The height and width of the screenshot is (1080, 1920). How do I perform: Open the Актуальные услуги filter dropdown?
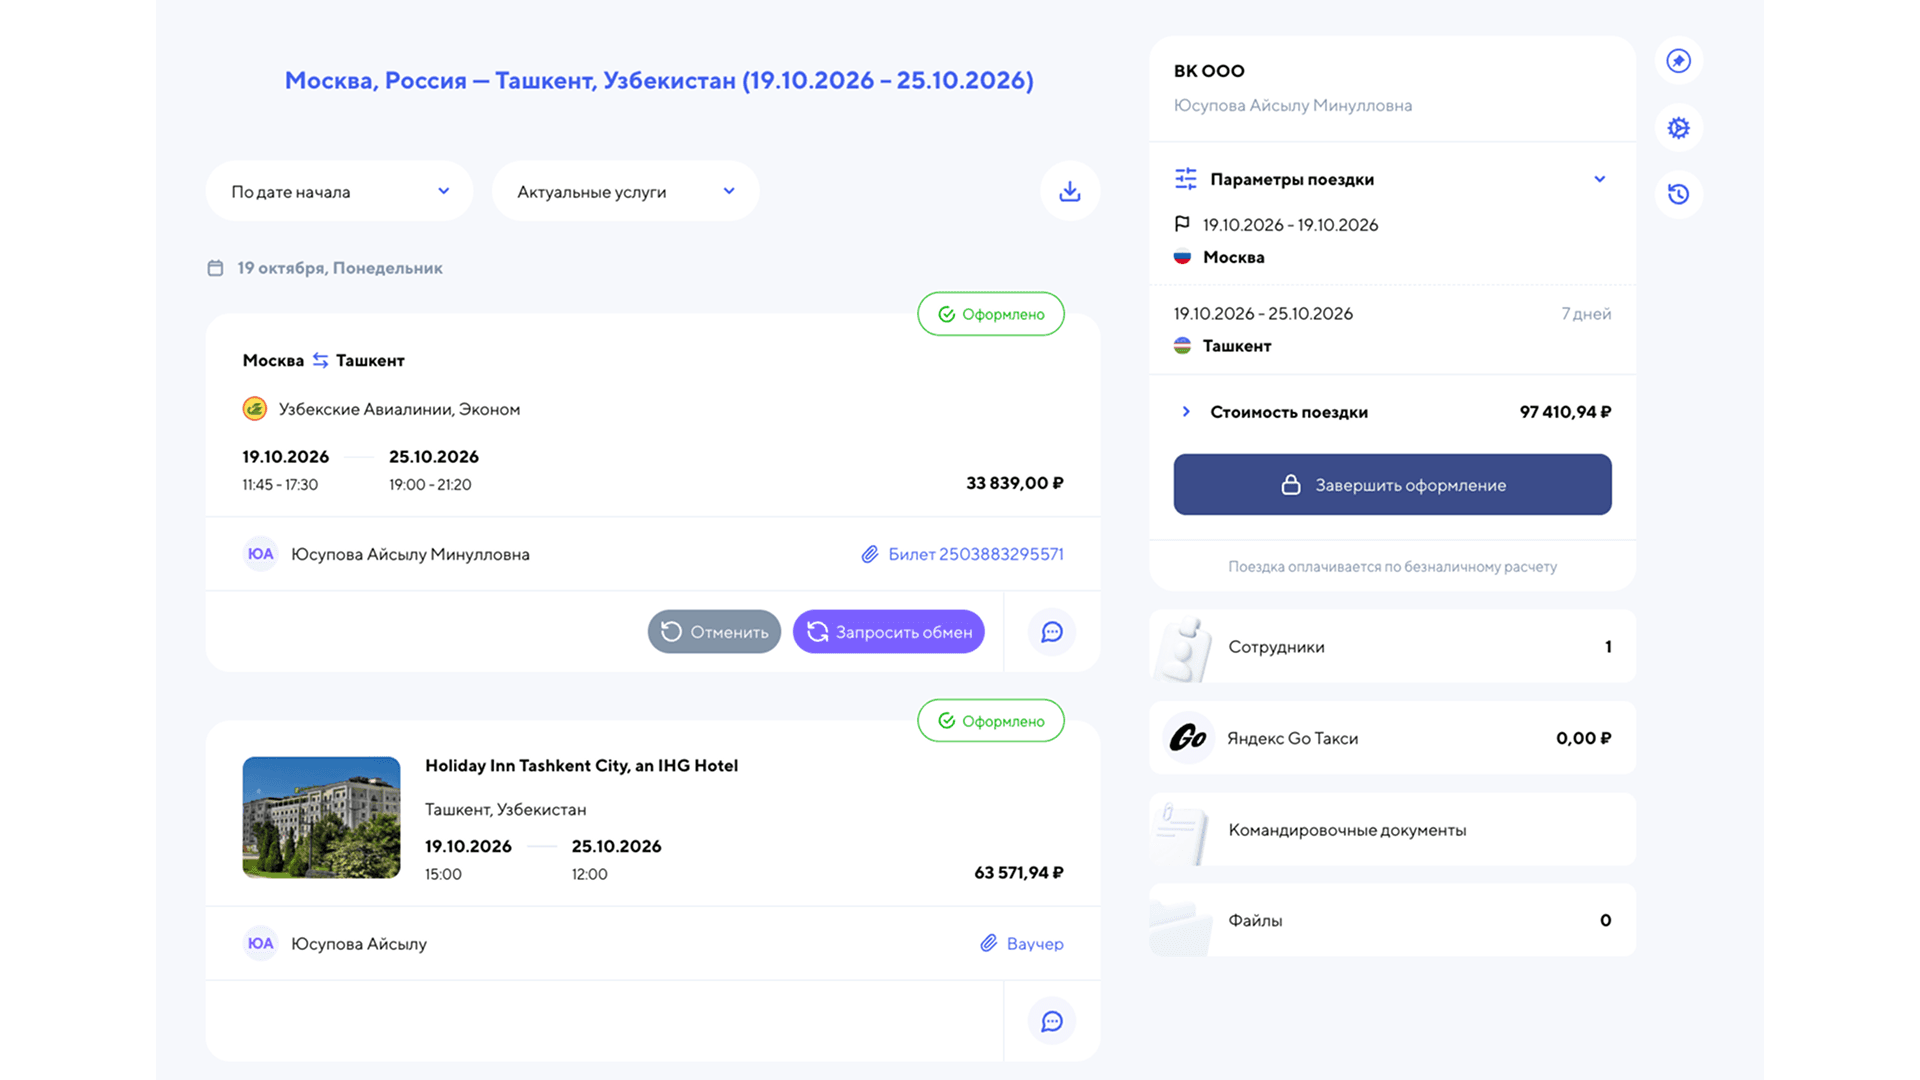[x=625, y=191]
